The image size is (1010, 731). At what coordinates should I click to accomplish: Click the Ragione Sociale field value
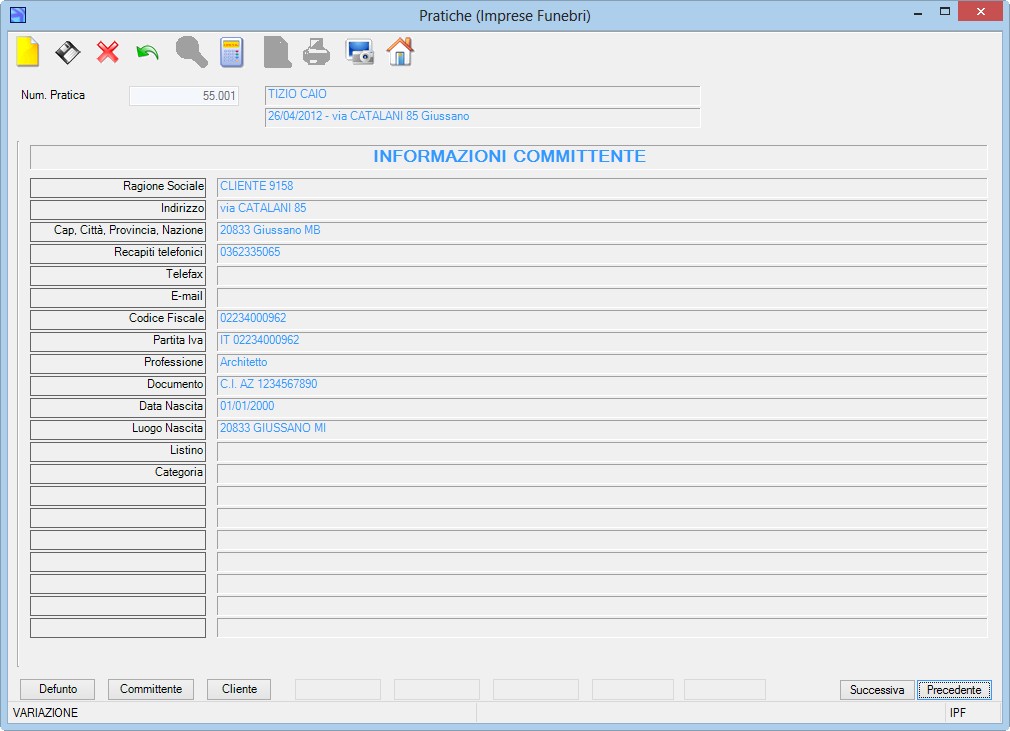(x=602, y=187)
